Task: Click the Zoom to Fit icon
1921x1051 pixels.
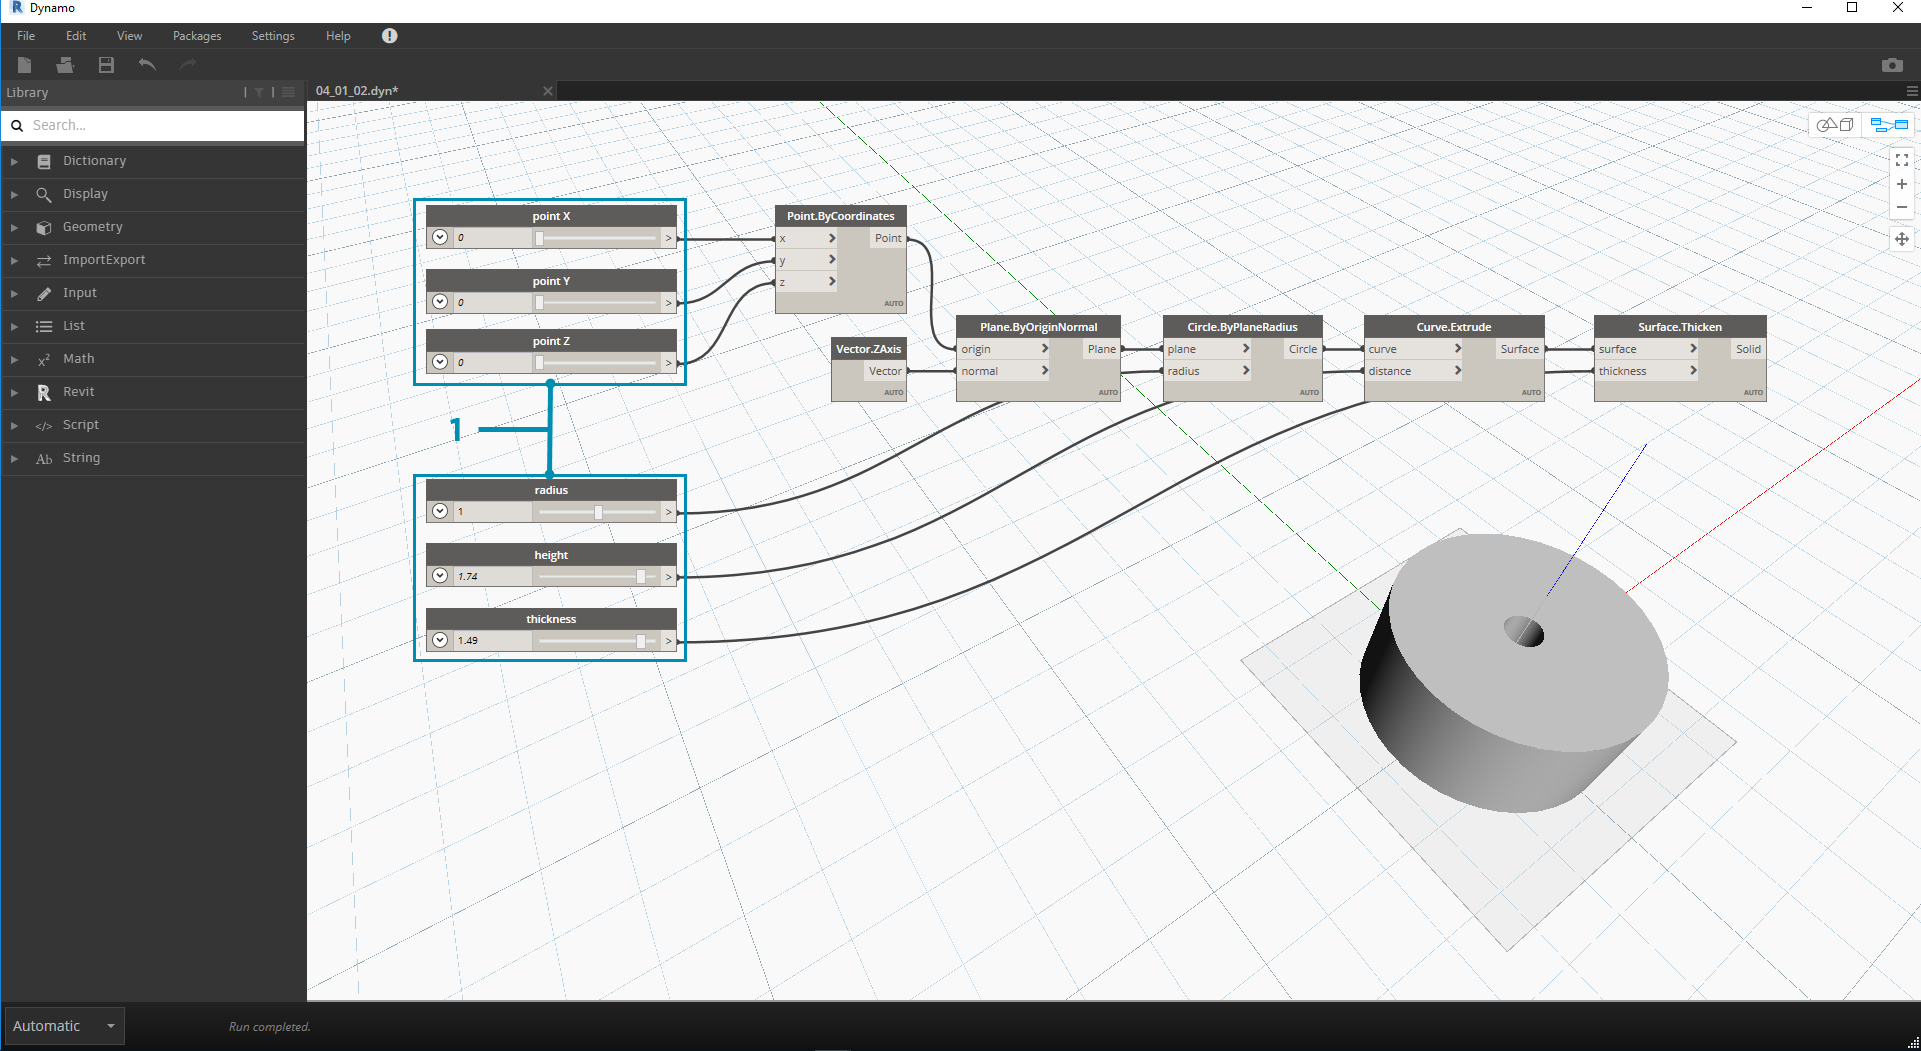Action: (1901, 160)
